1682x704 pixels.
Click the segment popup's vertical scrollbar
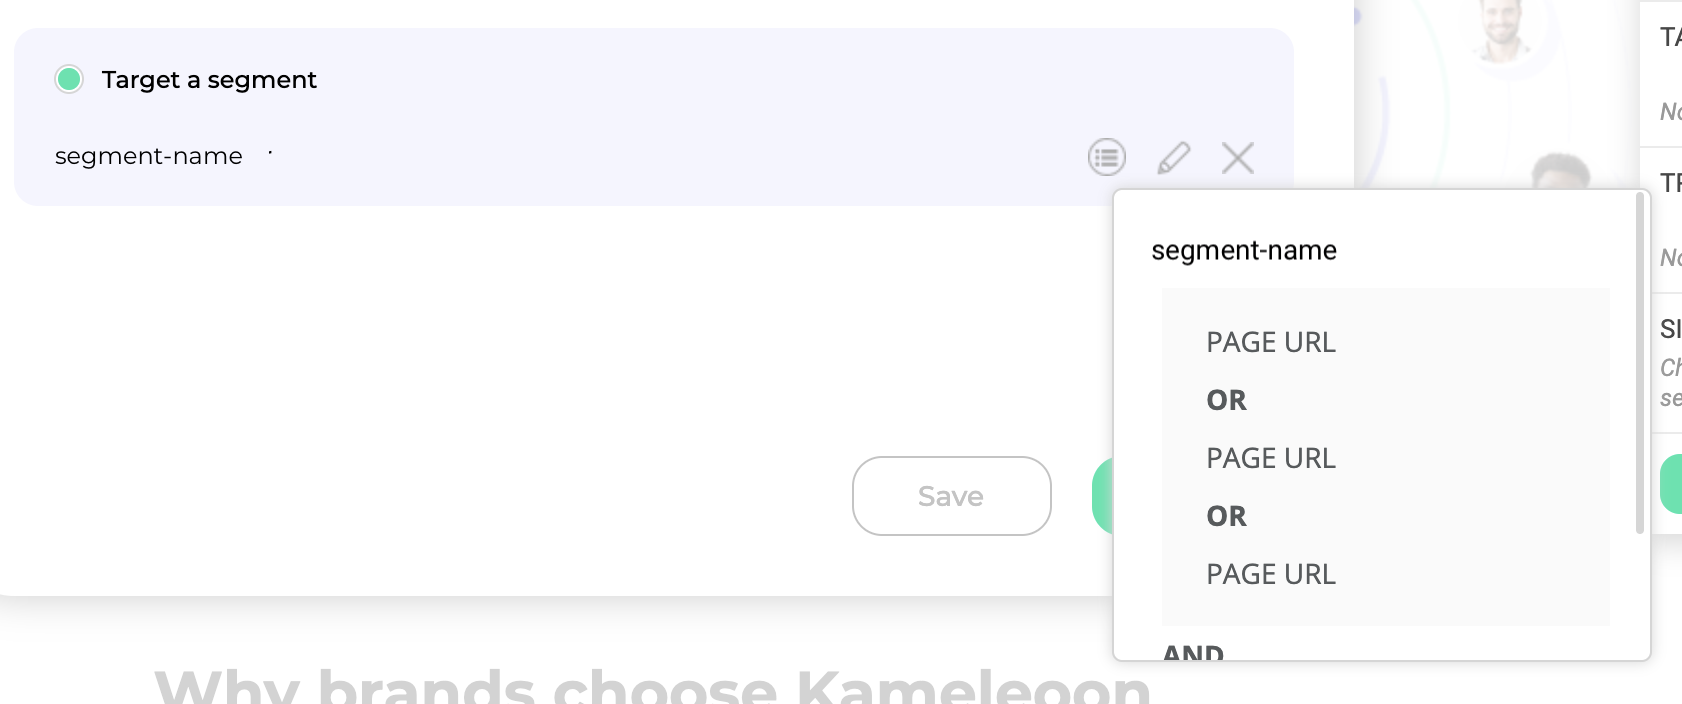(x=1640, y=364)
